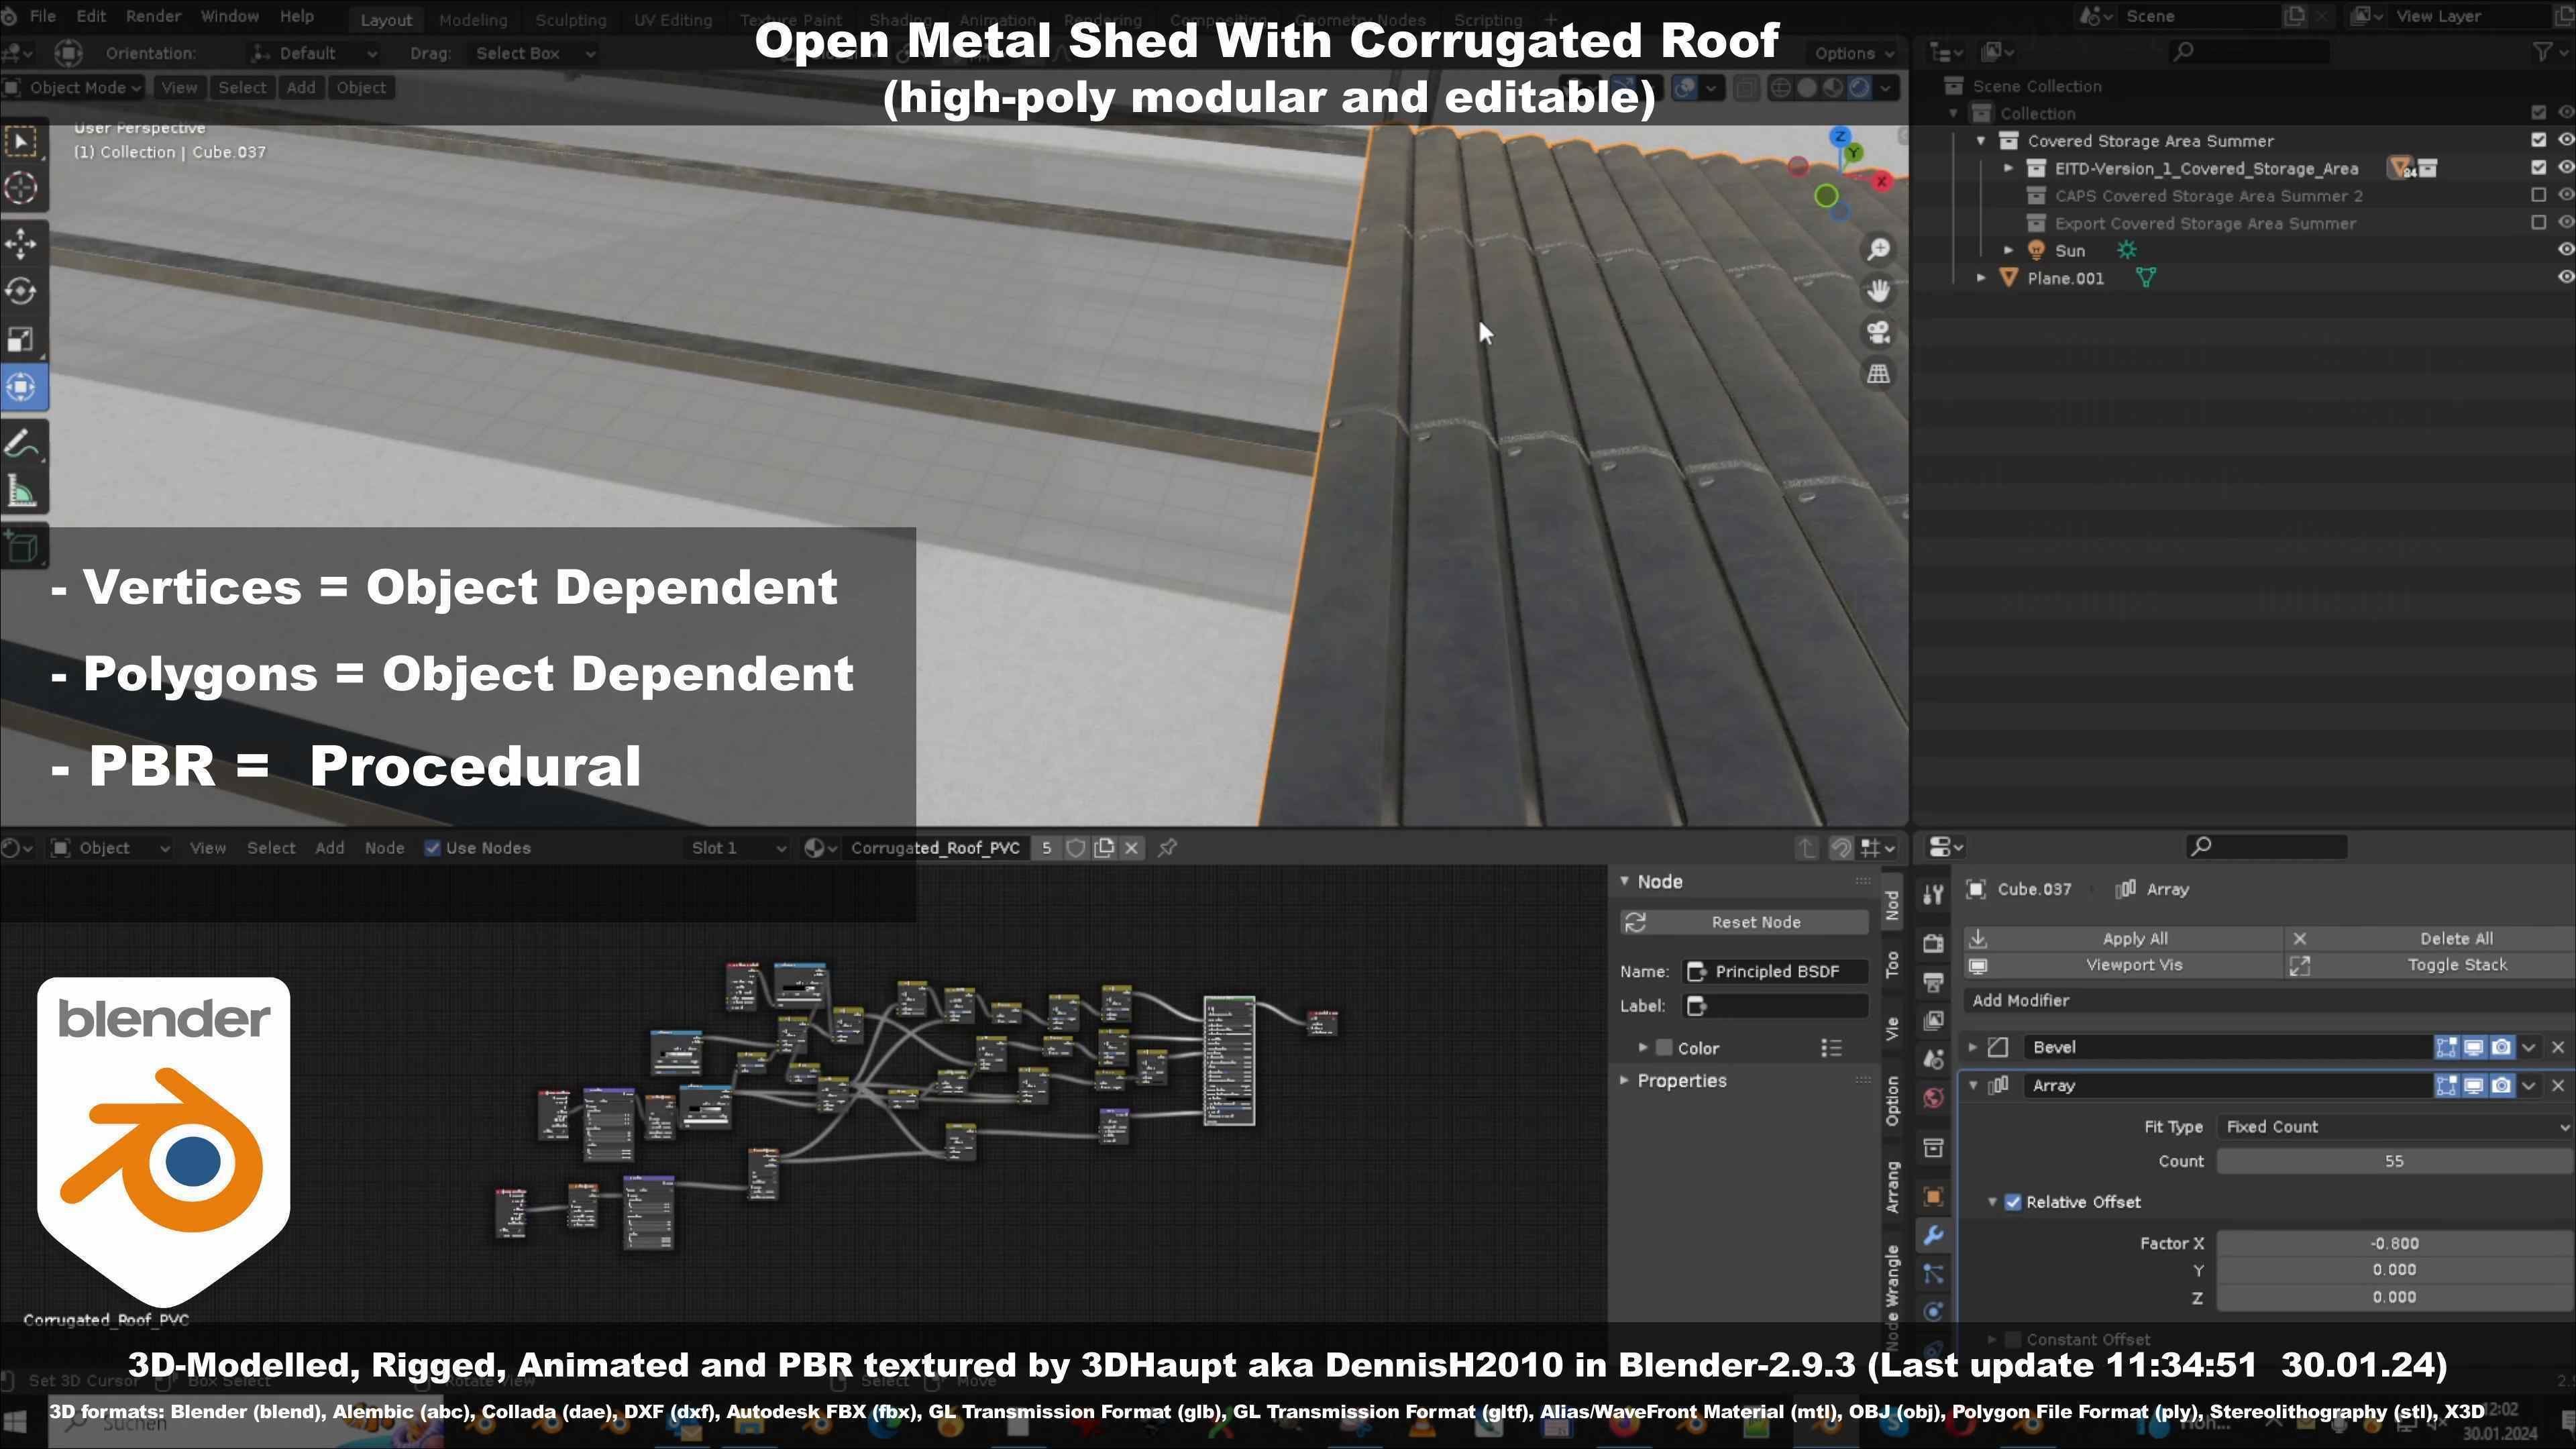
Task: Toggle the Use Nodes checkbox
Action: tap(432, 848)
